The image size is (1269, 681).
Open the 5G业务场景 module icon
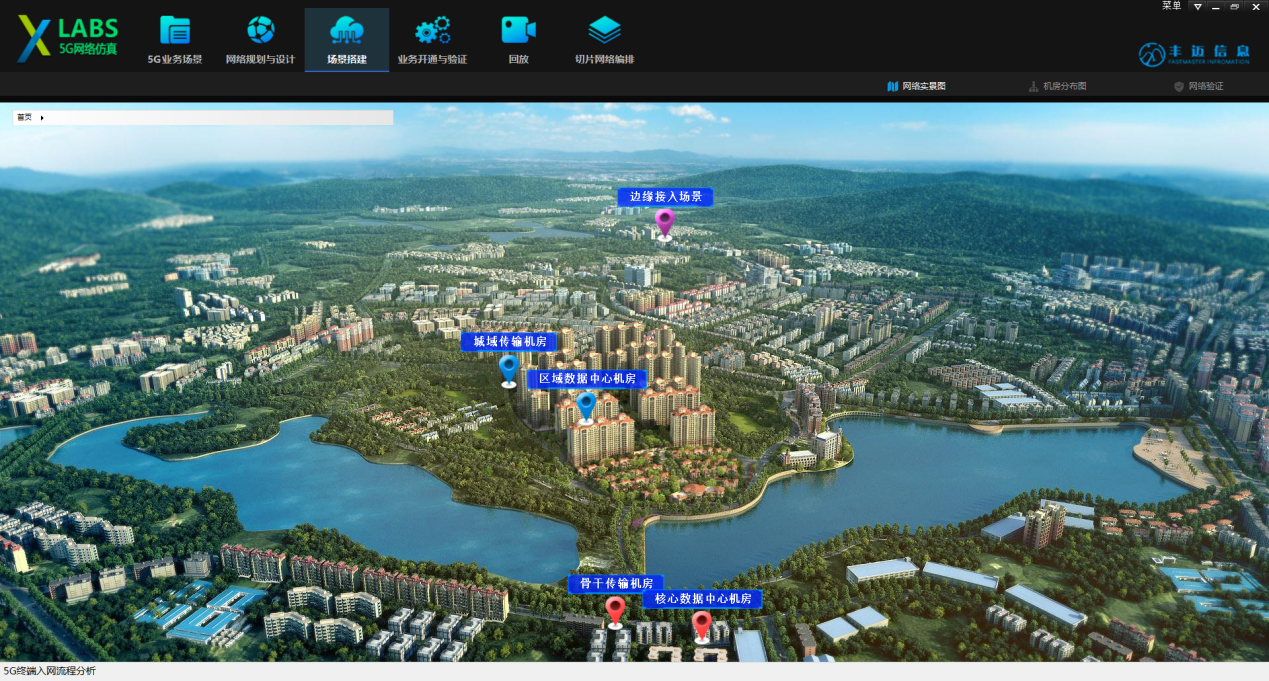pos(175,31)
